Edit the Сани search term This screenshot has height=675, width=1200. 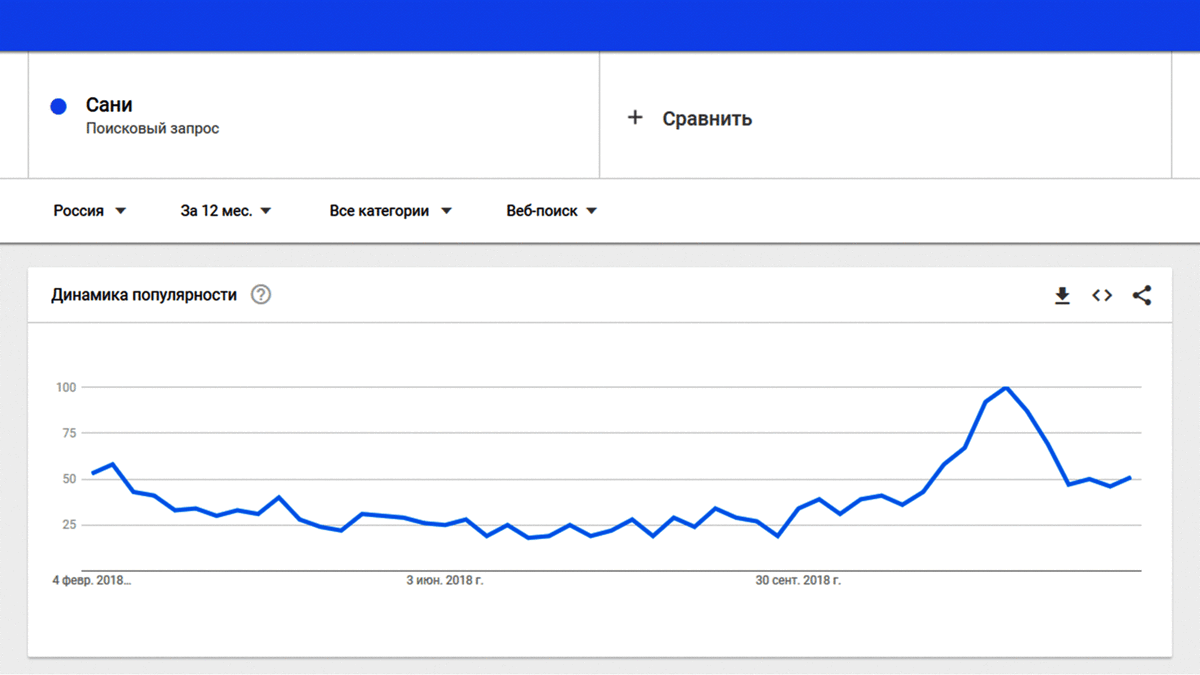pos(109,105)
